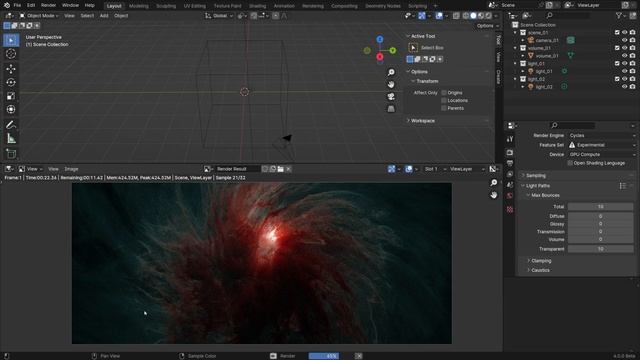Open the Window menu
Viewport: 640px width, 360px height.
pyautogui.click(x=70, y=5)
